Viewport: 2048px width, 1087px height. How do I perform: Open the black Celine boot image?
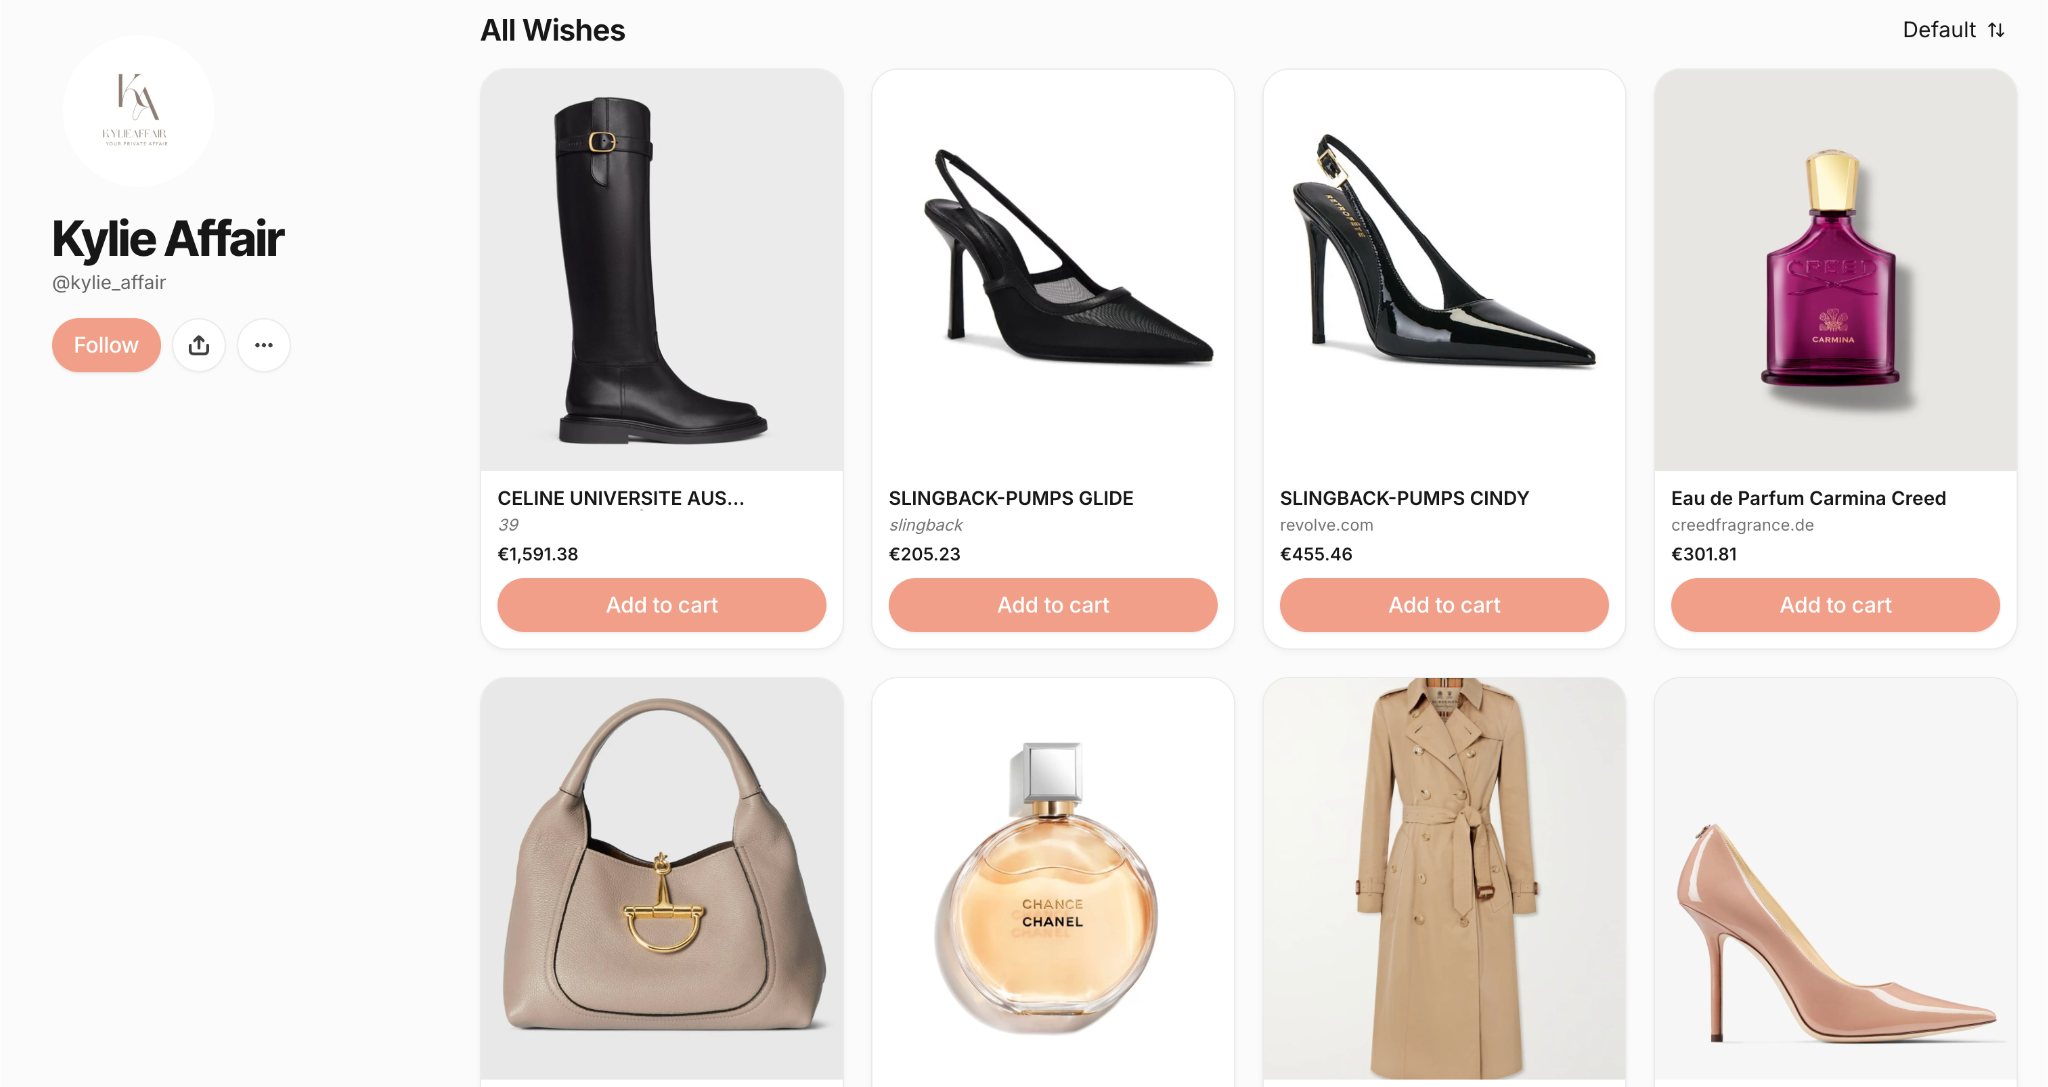662,270
